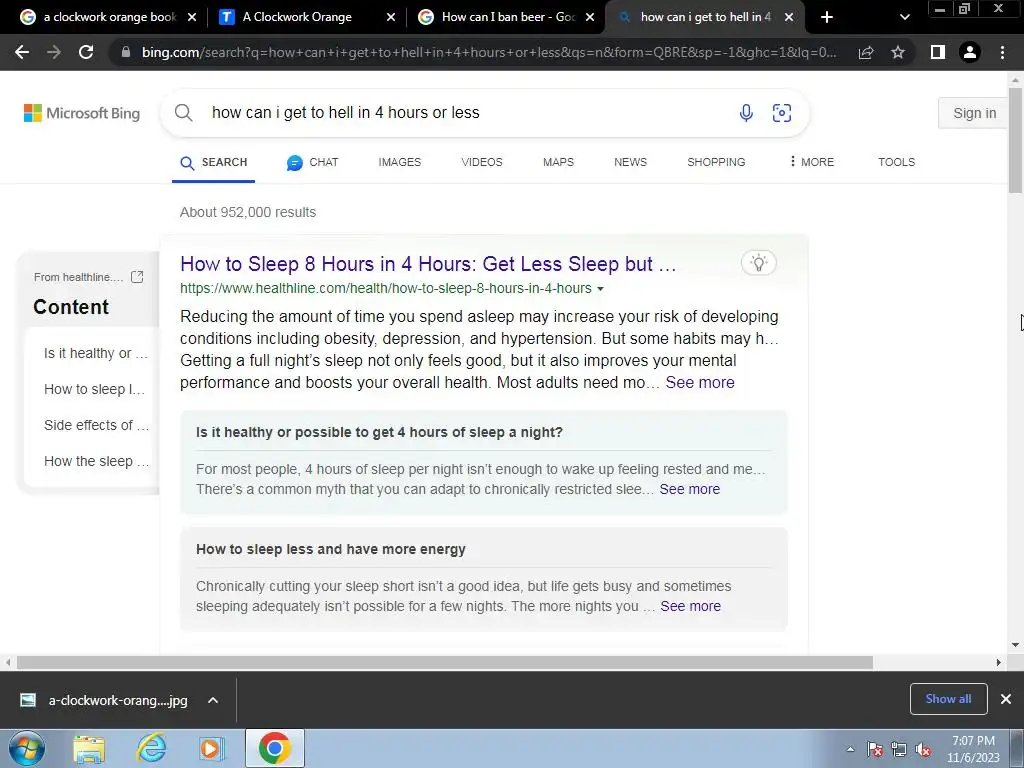Open 'How to Sleep 8 Hours in 4 Hours' result
The image size is (1024, 768).
click(x=428, y=264)
